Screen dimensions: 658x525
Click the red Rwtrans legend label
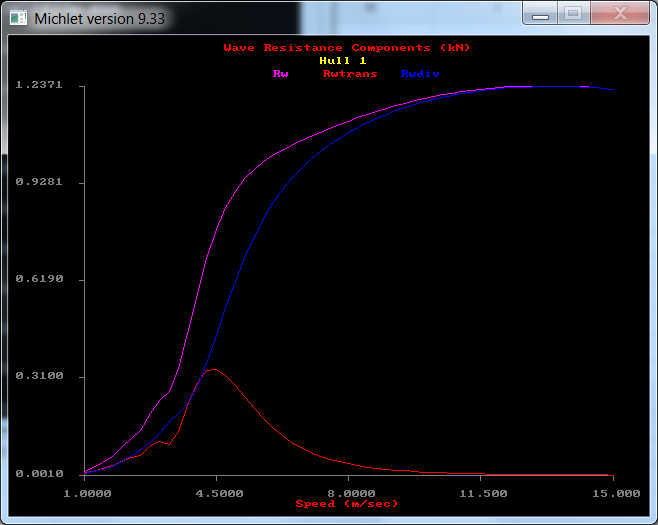click(349, 74)
